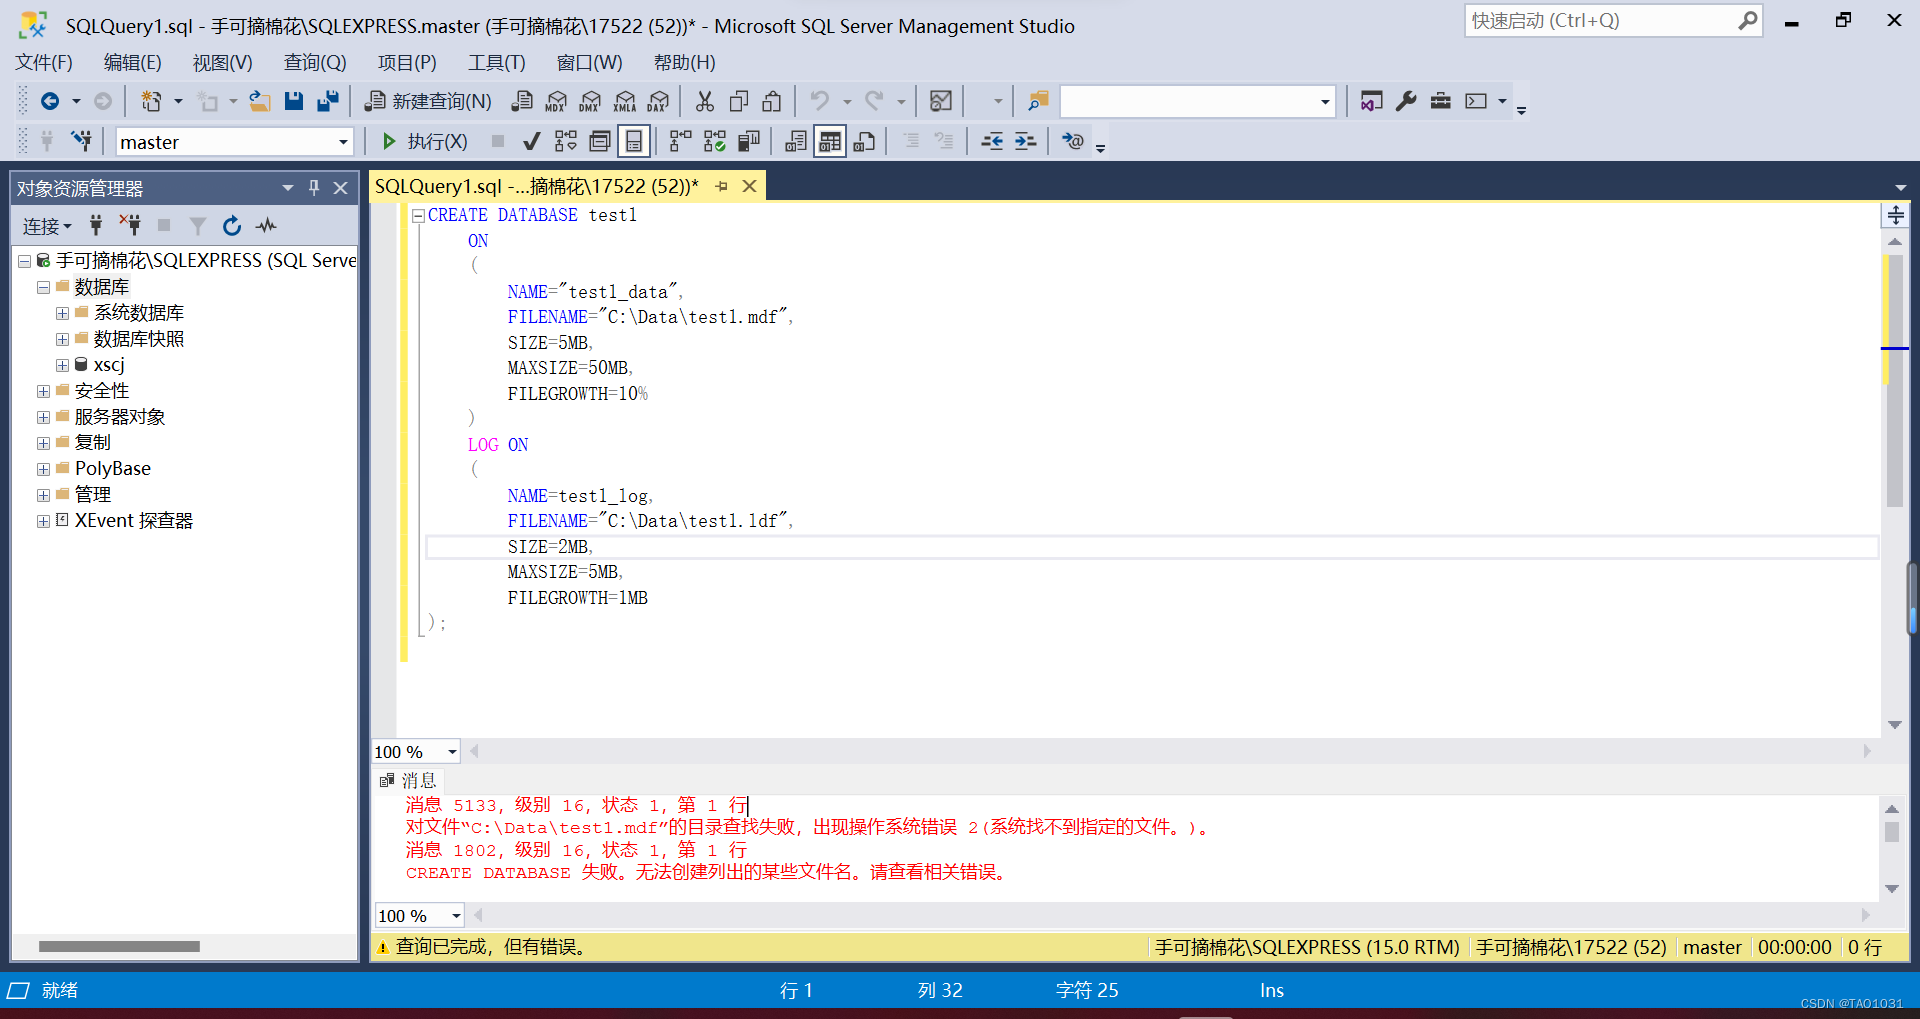
Task: Click the Open File folder icon
Action: pyautogui.click(x=260, y=101)
